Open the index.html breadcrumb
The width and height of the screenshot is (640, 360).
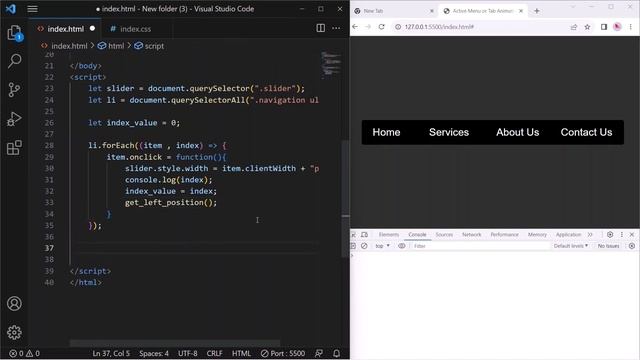click(64, 46)
